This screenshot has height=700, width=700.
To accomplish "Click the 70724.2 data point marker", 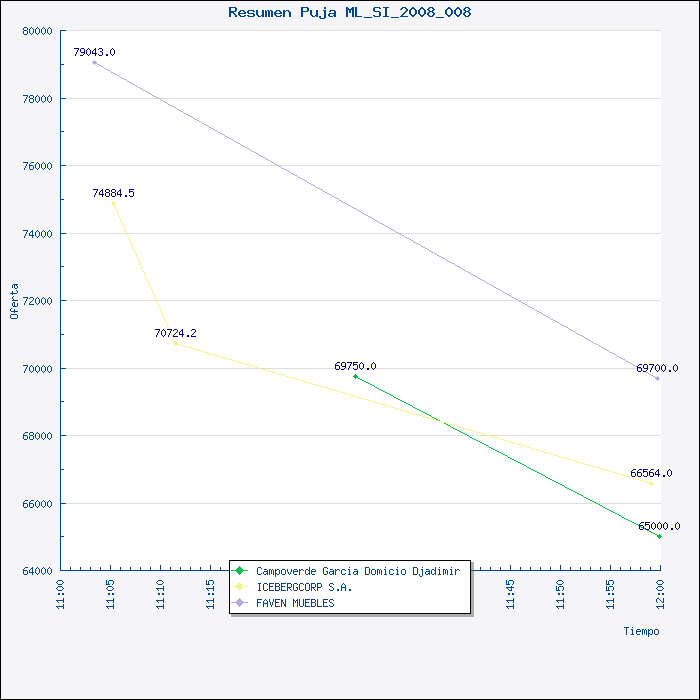I will pos(175,343).
